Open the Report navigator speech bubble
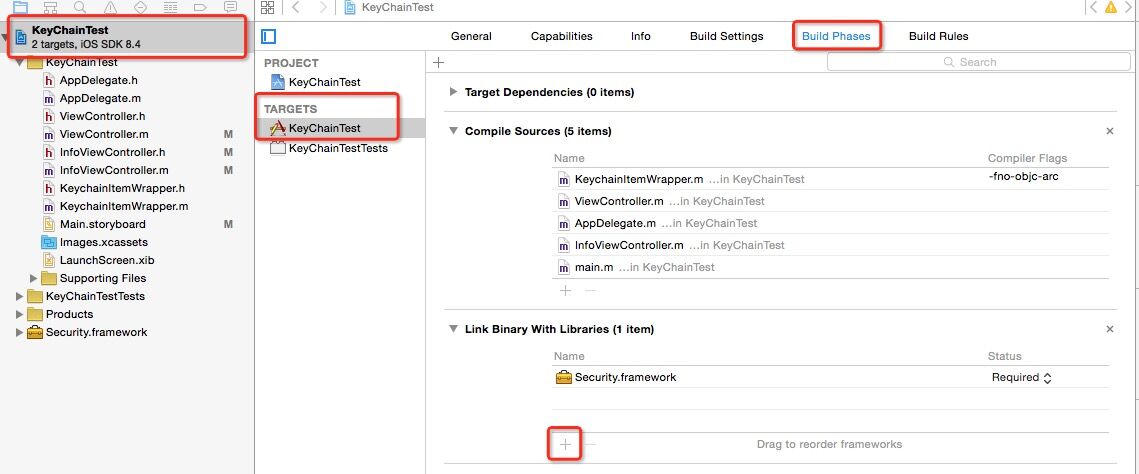This screenshot has width=1139, height=474. (x=231, y=7)
